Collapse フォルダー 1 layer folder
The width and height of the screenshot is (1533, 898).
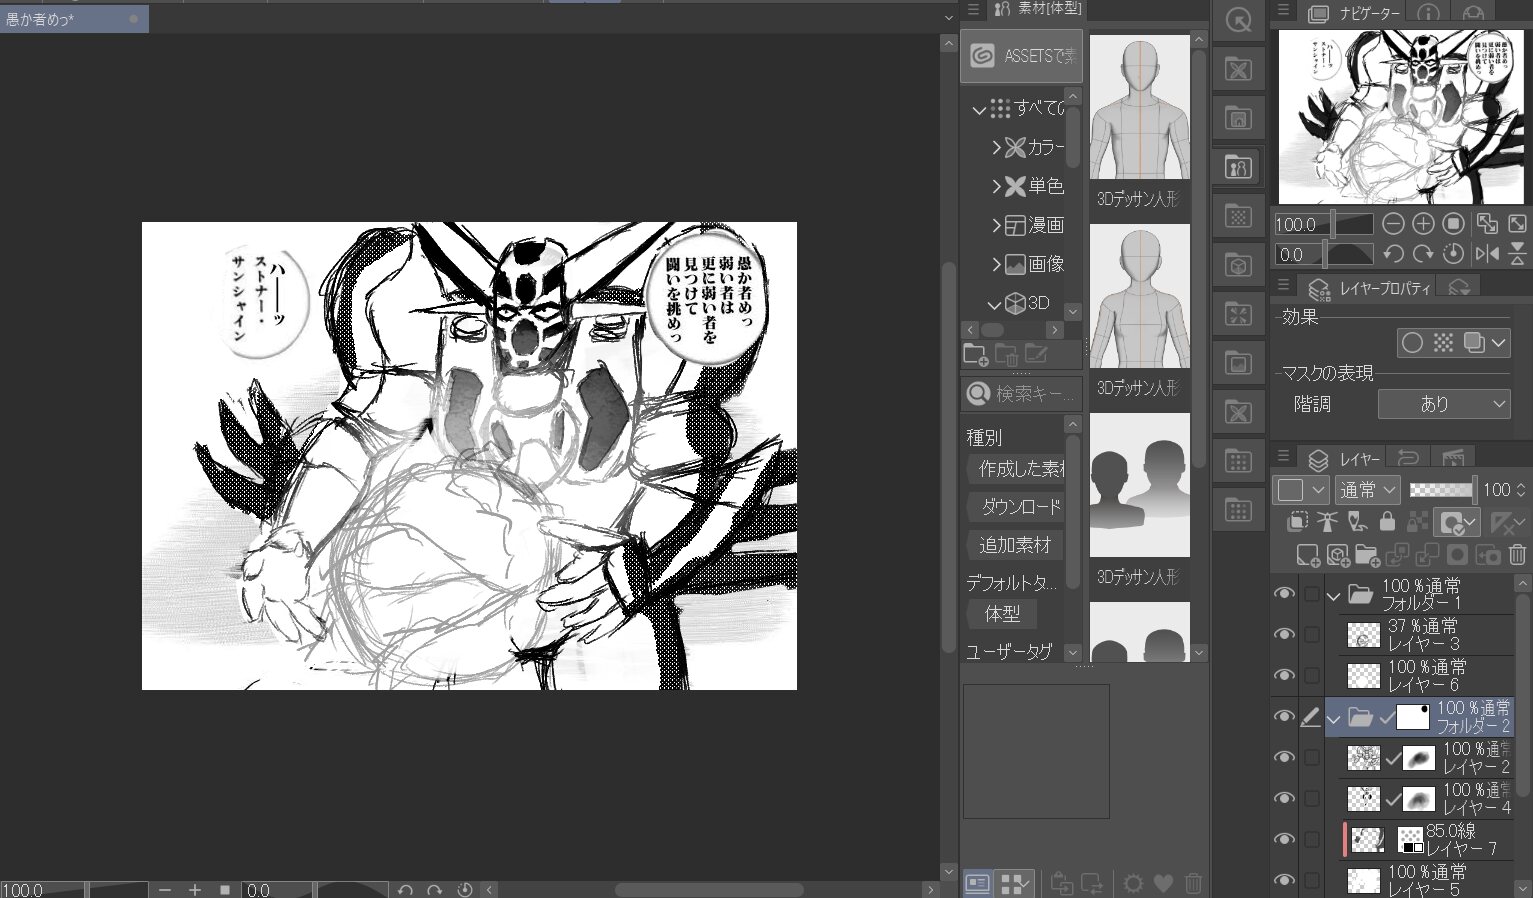[x=1333, y=596]
